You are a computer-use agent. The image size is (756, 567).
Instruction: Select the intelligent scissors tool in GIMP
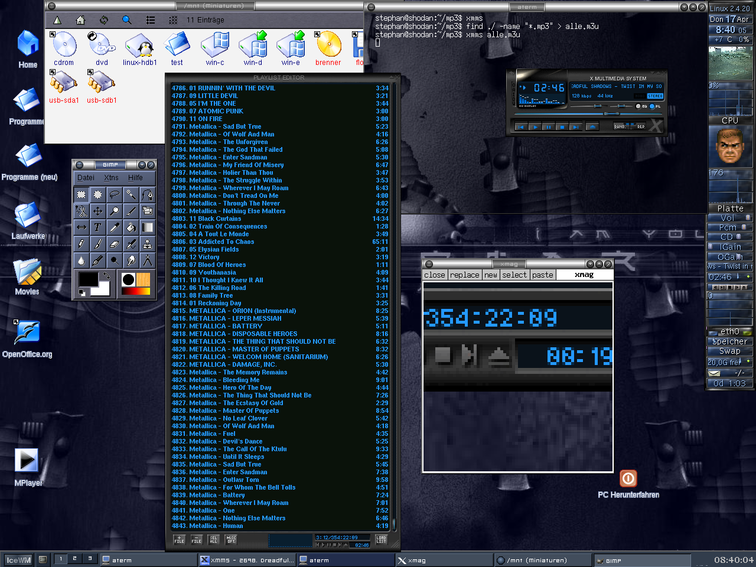(x=81, y=211)
